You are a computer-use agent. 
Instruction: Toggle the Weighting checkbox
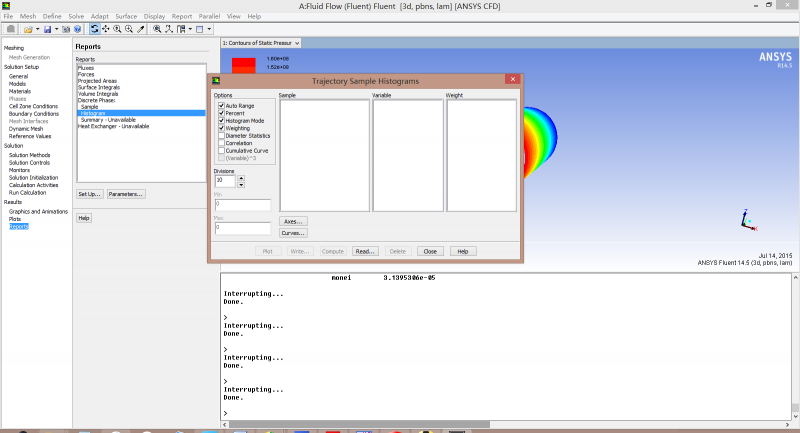(221, 129)
